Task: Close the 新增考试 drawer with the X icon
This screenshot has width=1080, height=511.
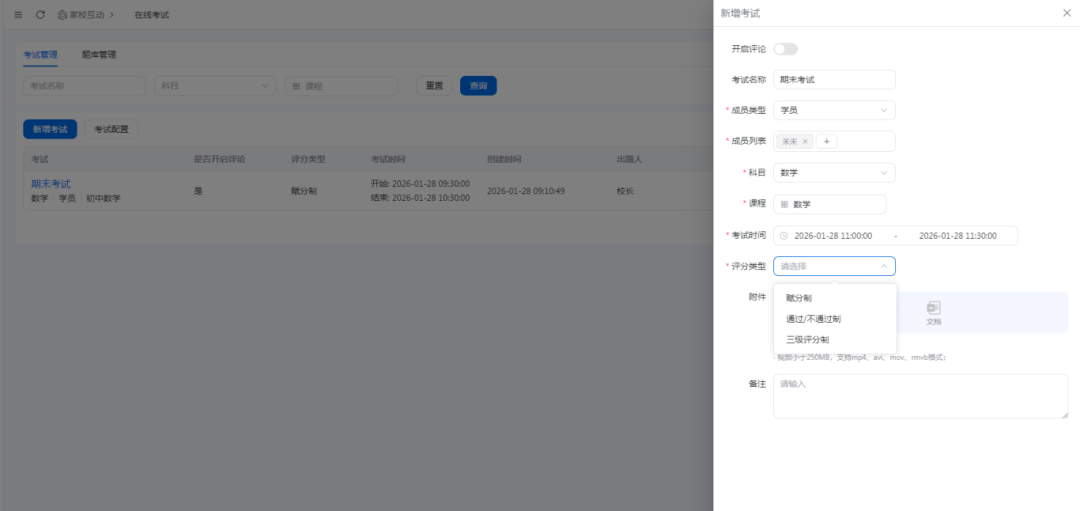Action: (x=1066, y=13)
